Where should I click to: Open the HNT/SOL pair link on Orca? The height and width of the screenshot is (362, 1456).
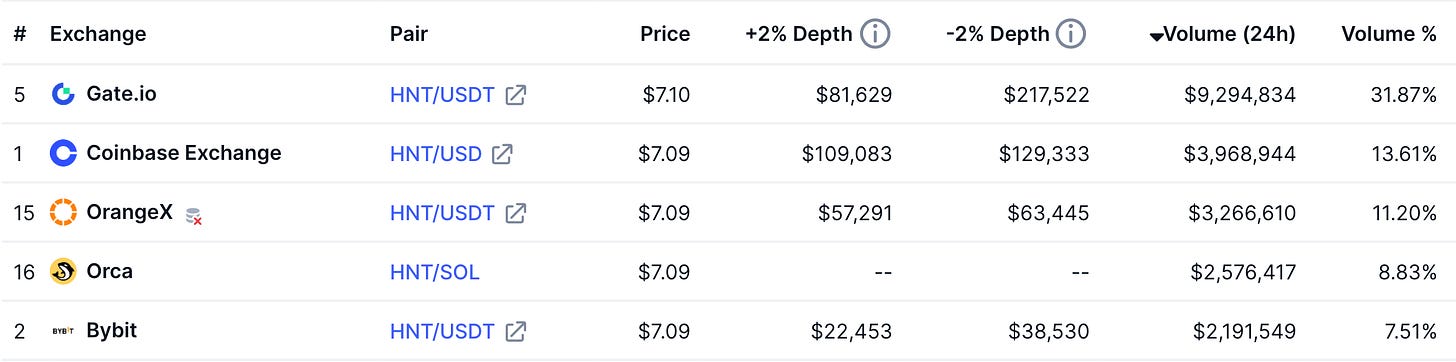[x=435, y=272]
